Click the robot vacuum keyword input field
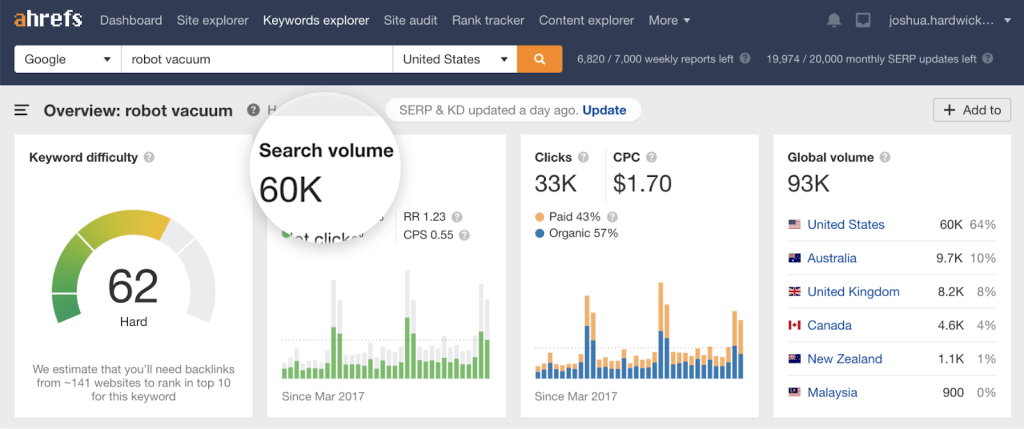This screenshot has height=429, width=1024. pos(256,59)
